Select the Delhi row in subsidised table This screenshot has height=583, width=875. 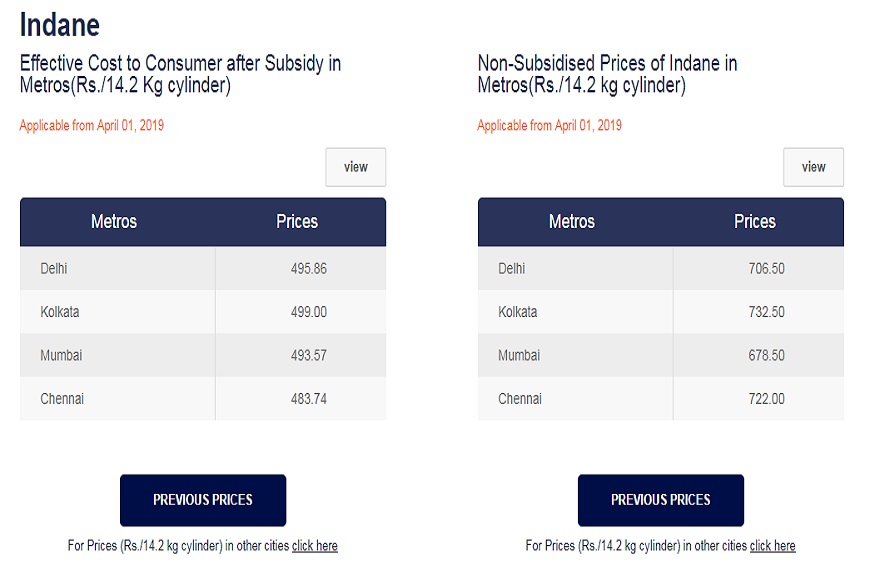pyautogui.click(x=203, y=268)
